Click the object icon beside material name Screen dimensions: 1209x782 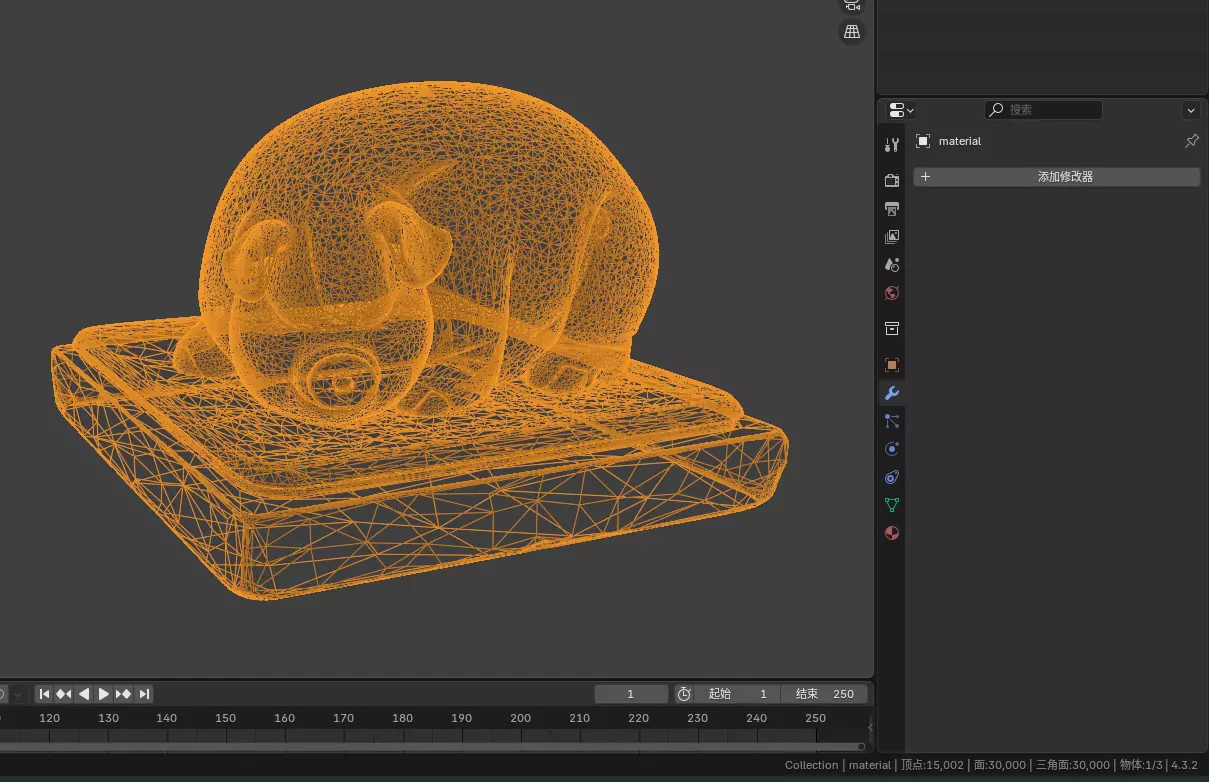923,141
